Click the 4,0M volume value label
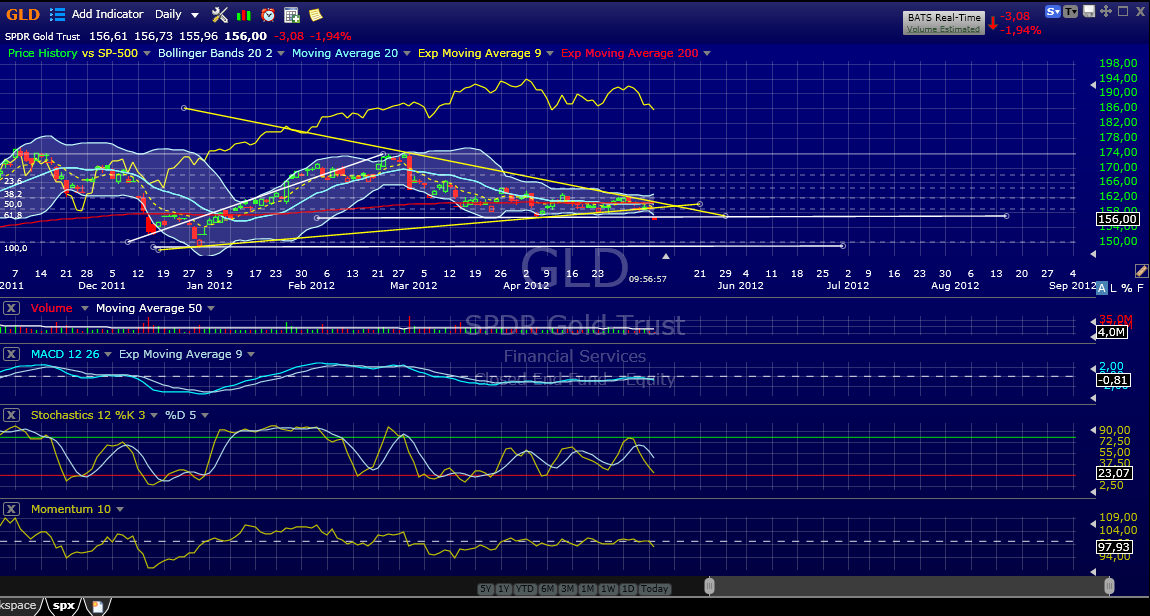The width and height of the screenshot is (1150, 616). coord(1111,332)
